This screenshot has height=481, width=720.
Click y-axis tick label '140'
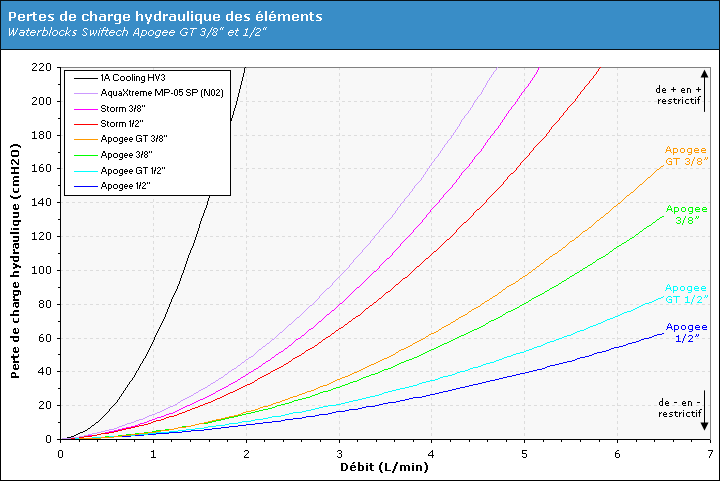tap(41, 202)
